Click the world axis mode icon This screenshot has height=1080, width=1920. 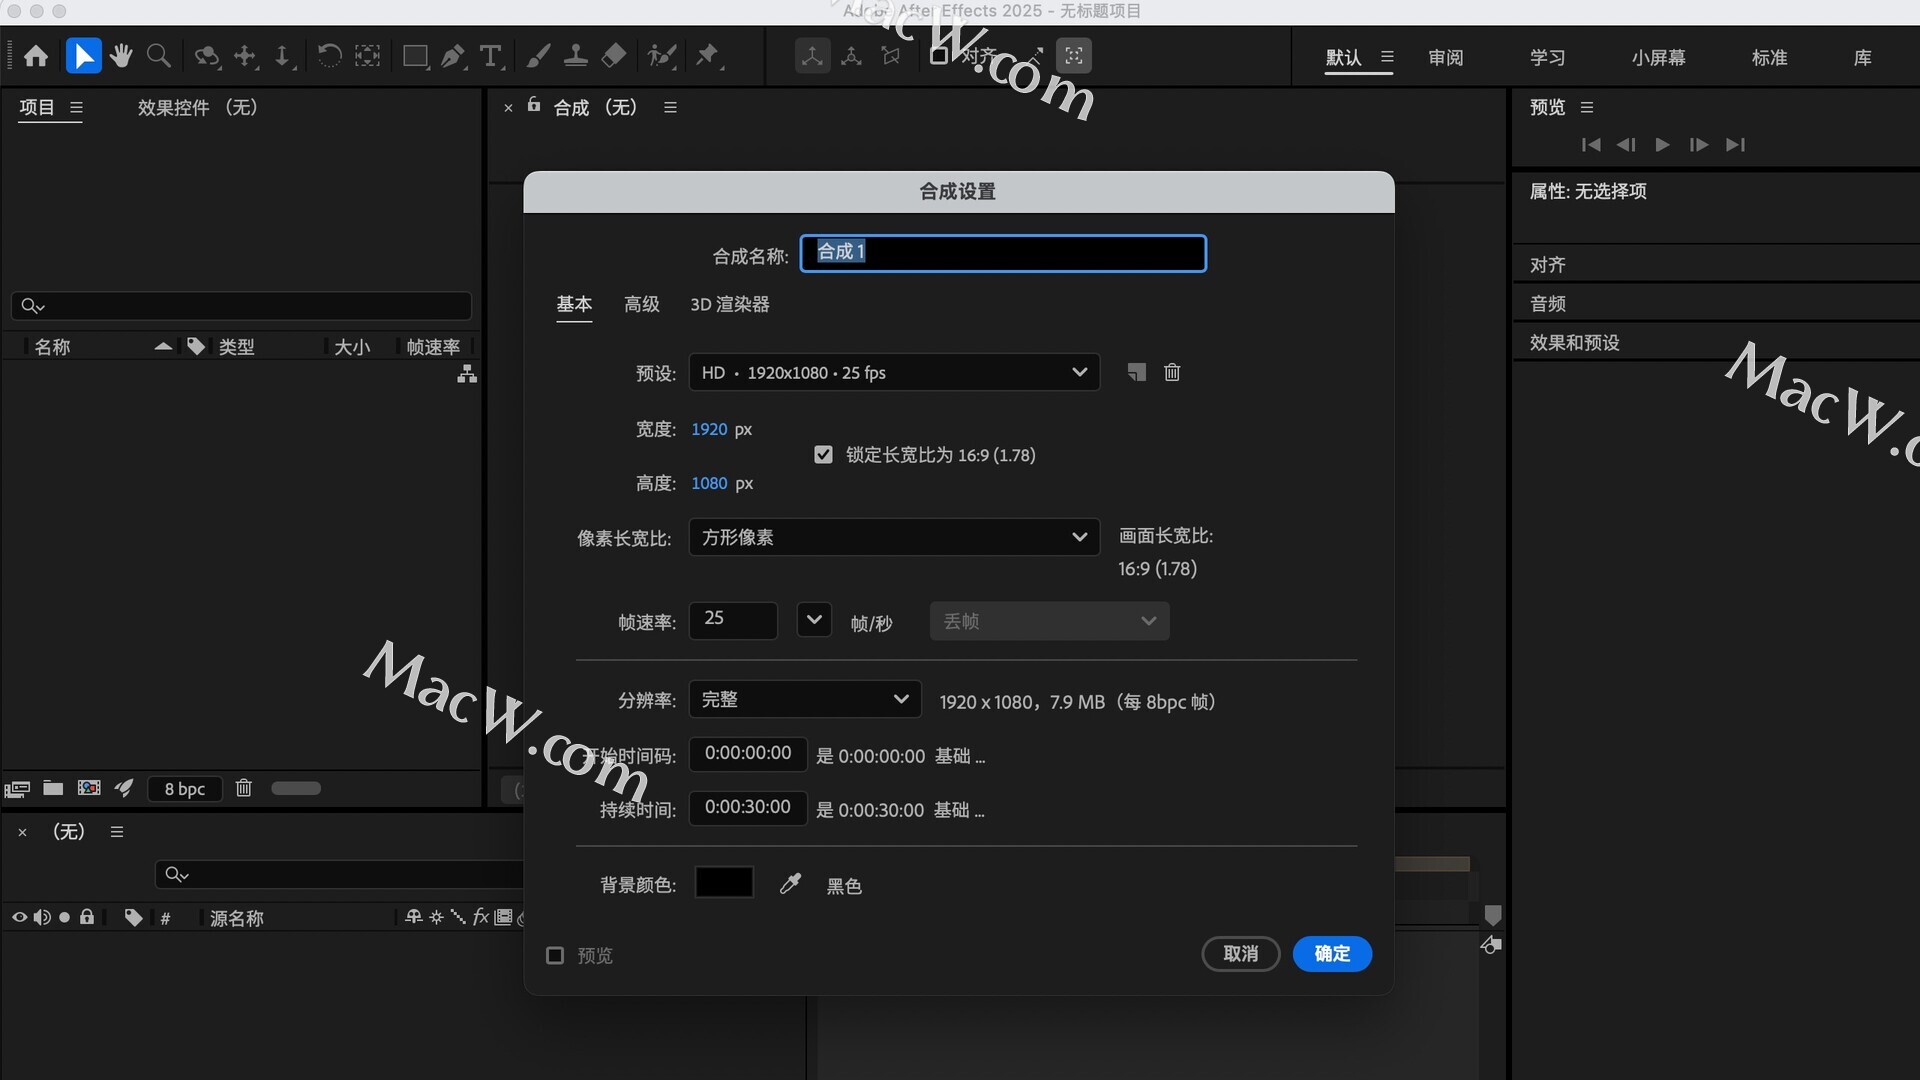point(851,56)
